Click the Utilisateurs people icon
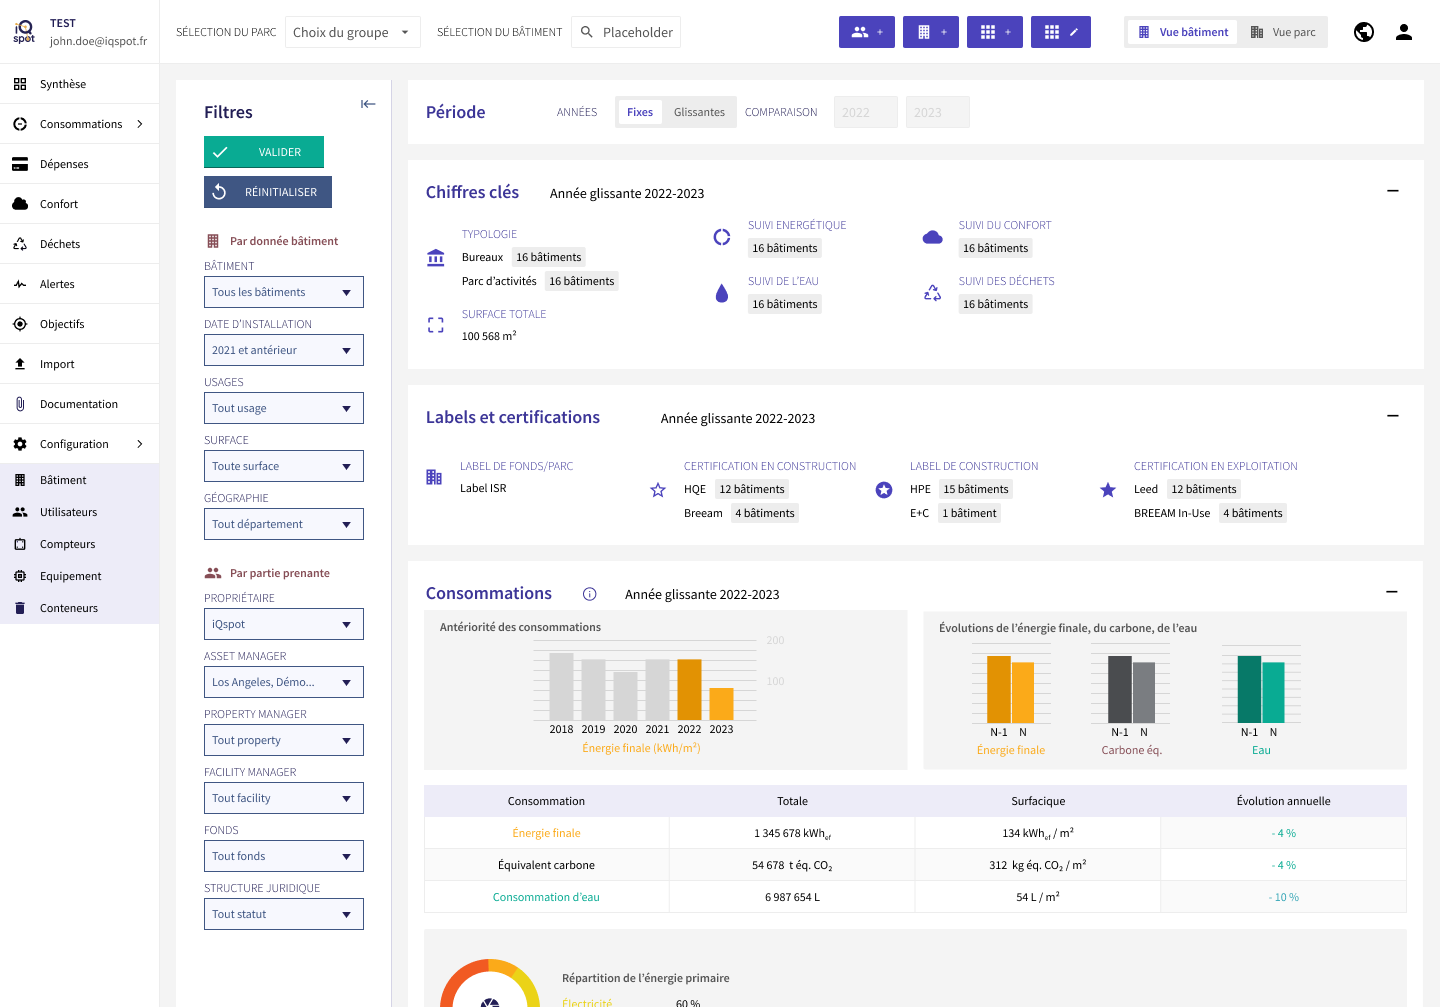 20,512
